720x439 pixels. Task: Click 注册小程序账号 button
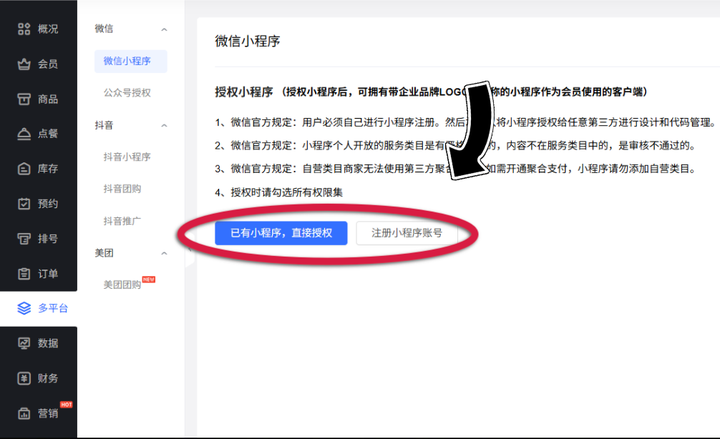click(x=407, y=233)
